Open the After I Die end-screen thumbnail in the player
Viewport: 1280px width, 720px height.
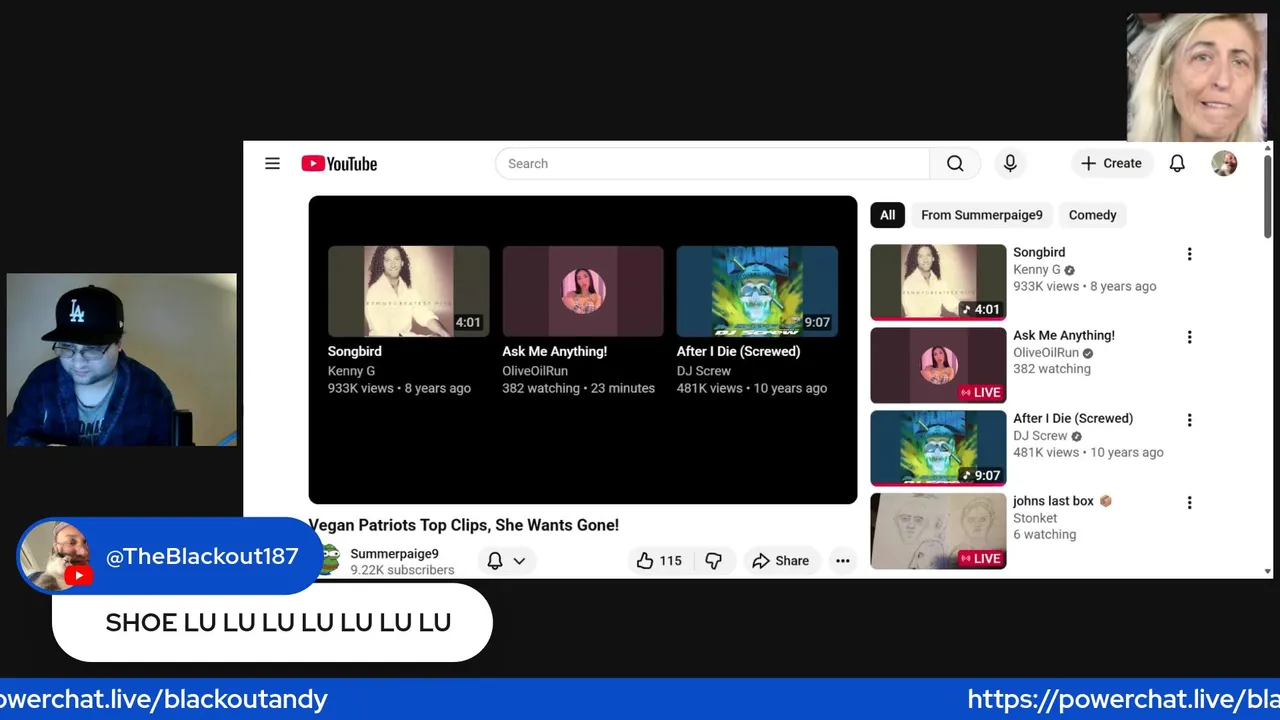[757, 291]
